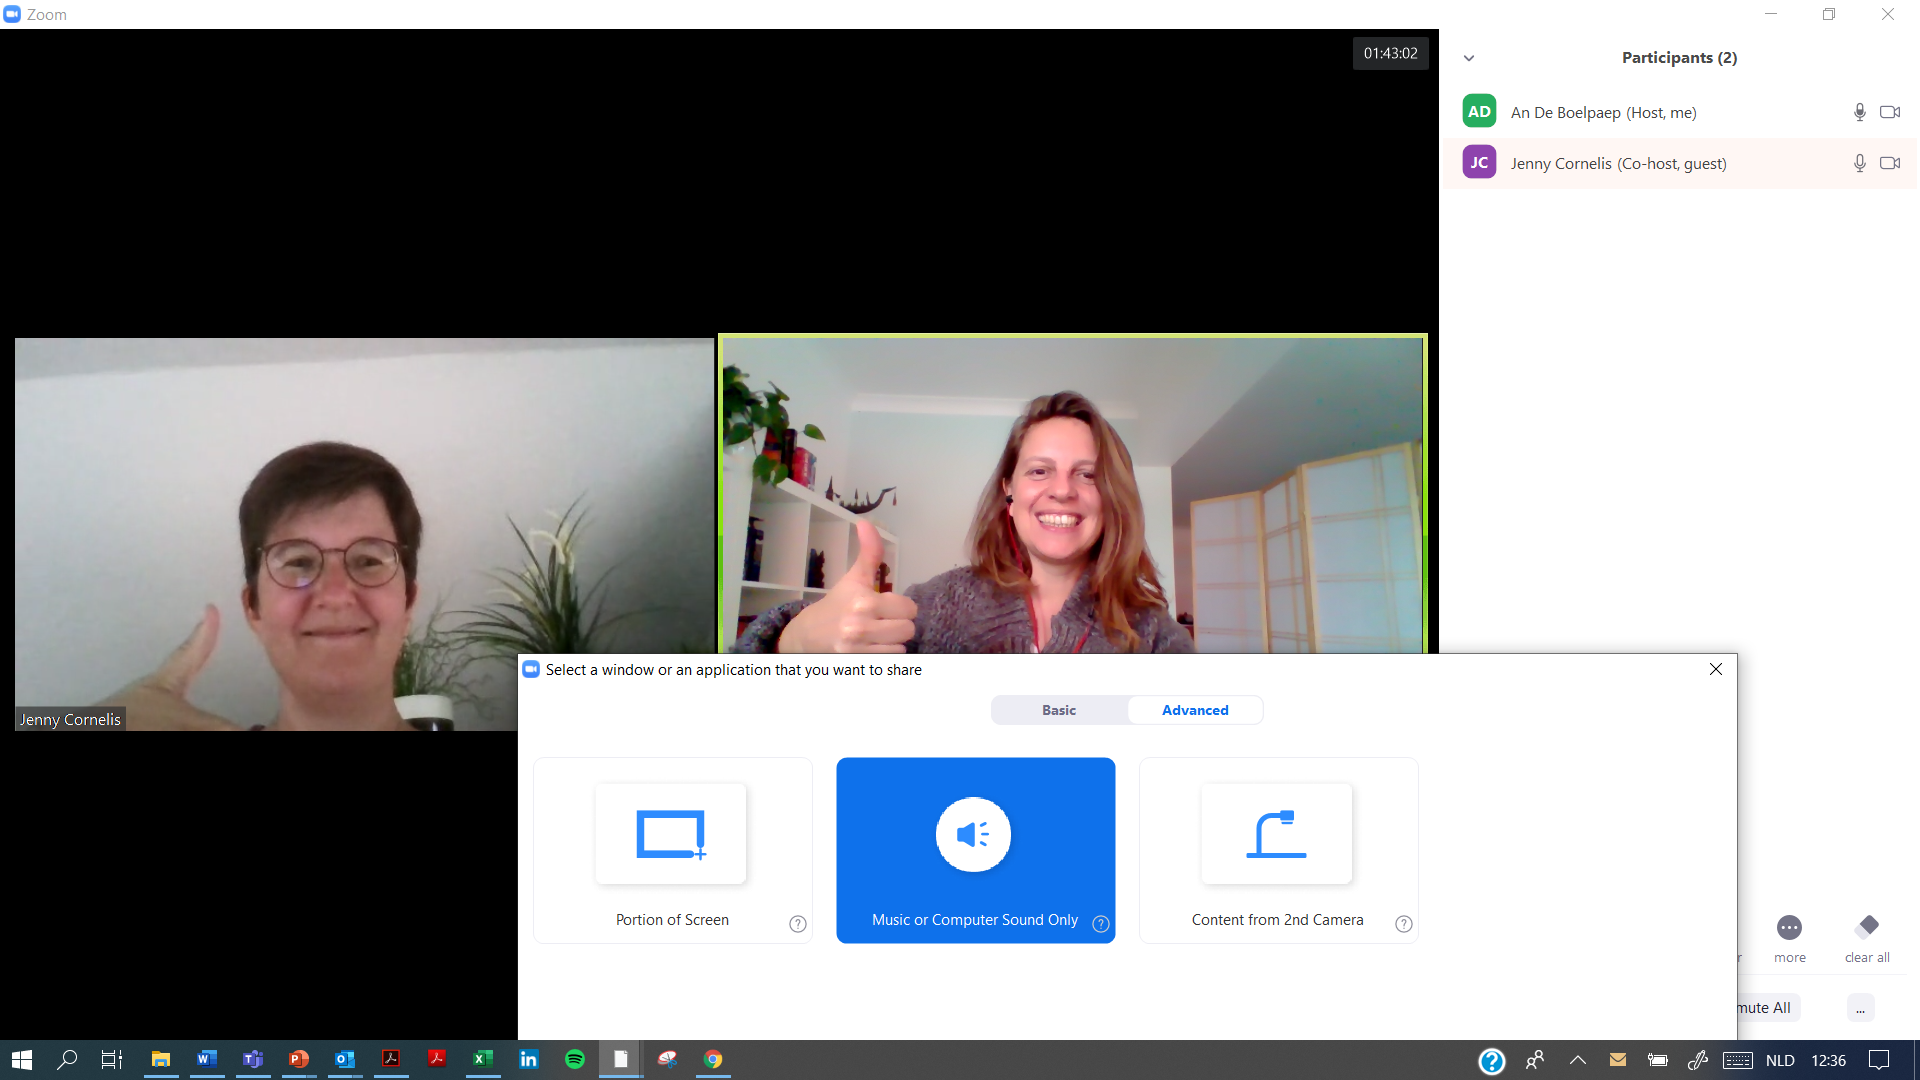
Task: Select Music or Computer Sound Only option
Action: (975, 850)
